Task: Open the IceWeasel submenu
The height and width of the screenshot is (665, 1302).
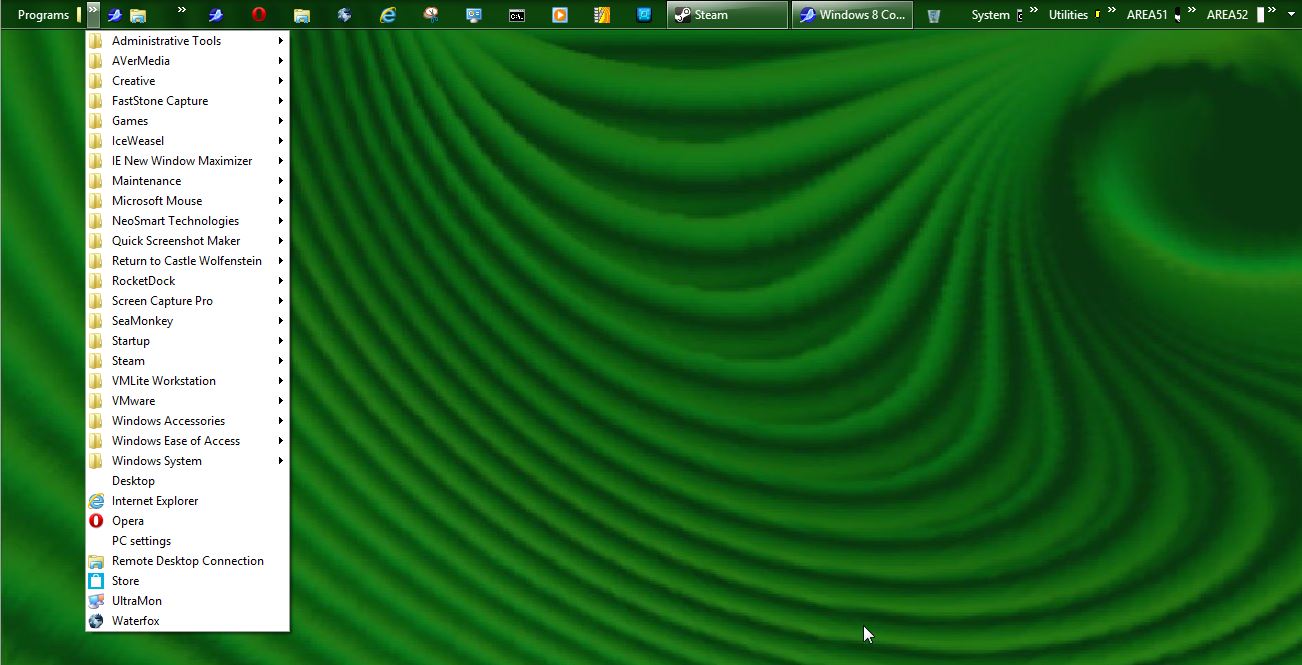Action: point(188,141)
